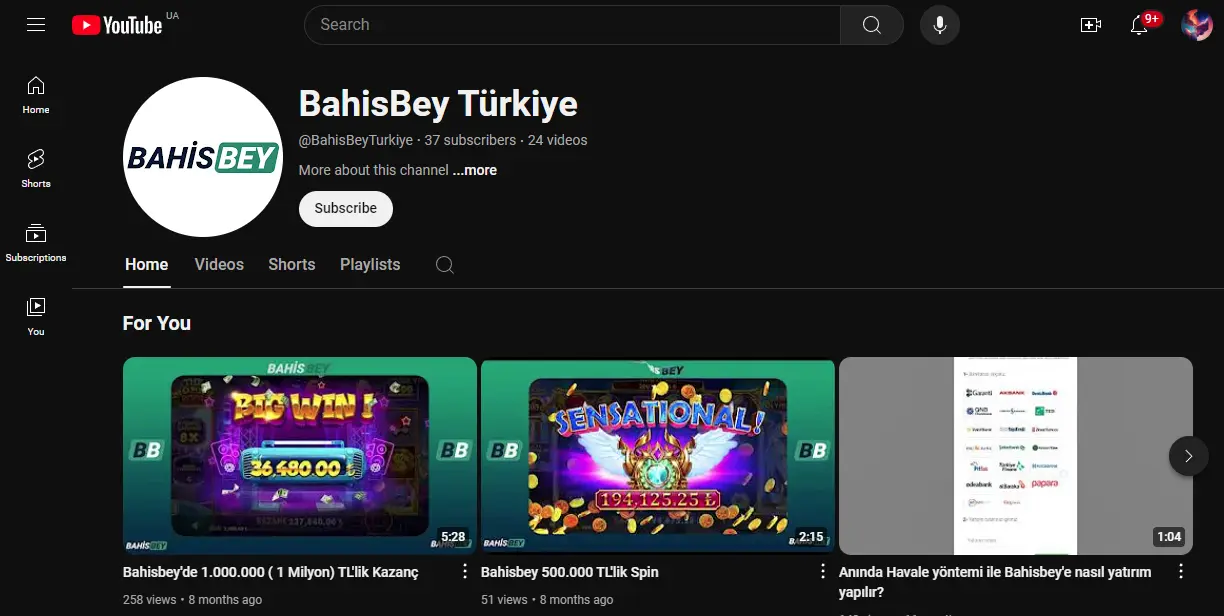This screenshot has width=1224, height=616.
Task: Click the search magnifier button
Action: click(x=871, y=25)
